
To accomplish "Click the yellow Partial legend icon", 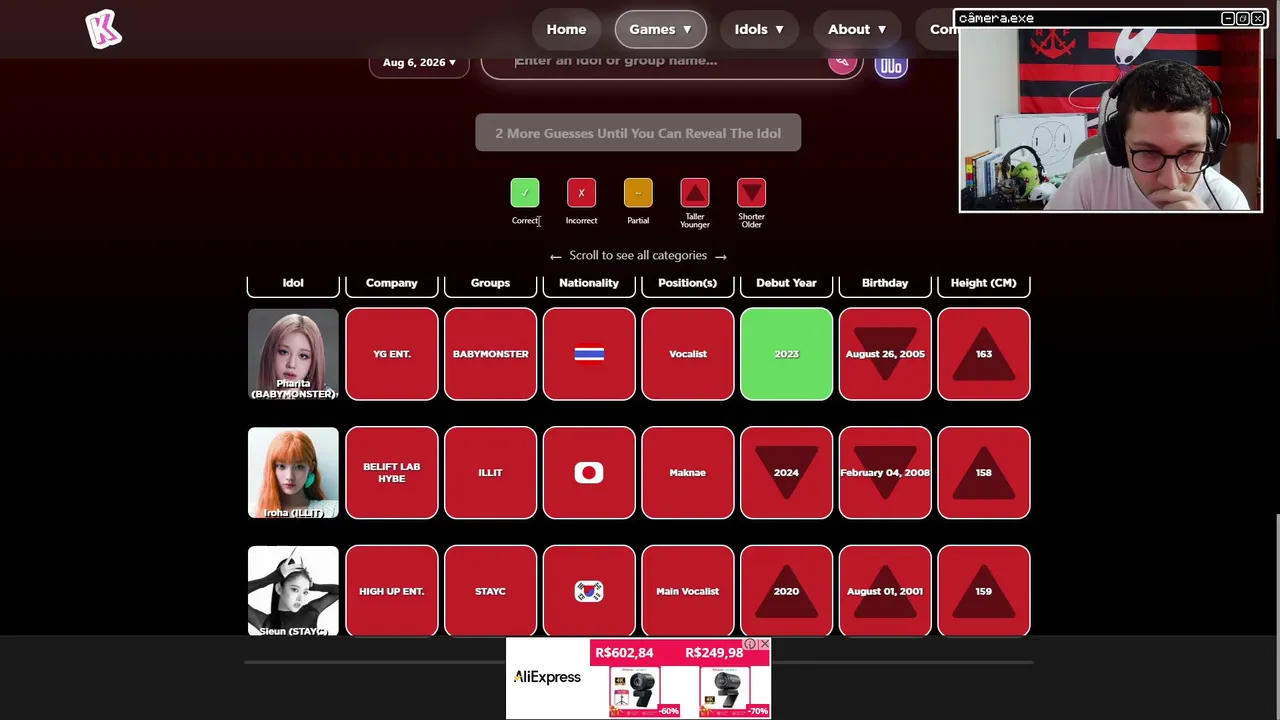I will pos(638,192).
